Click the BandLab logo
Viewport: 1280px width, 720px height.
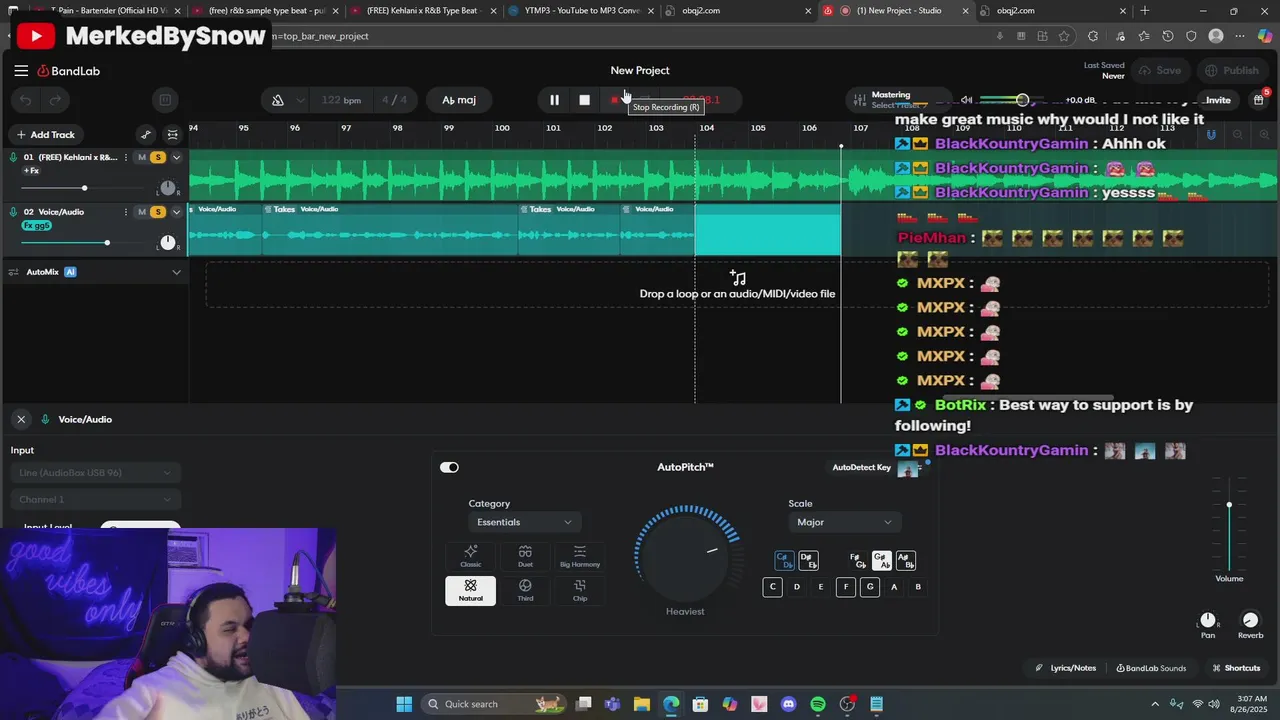[69, 71]
